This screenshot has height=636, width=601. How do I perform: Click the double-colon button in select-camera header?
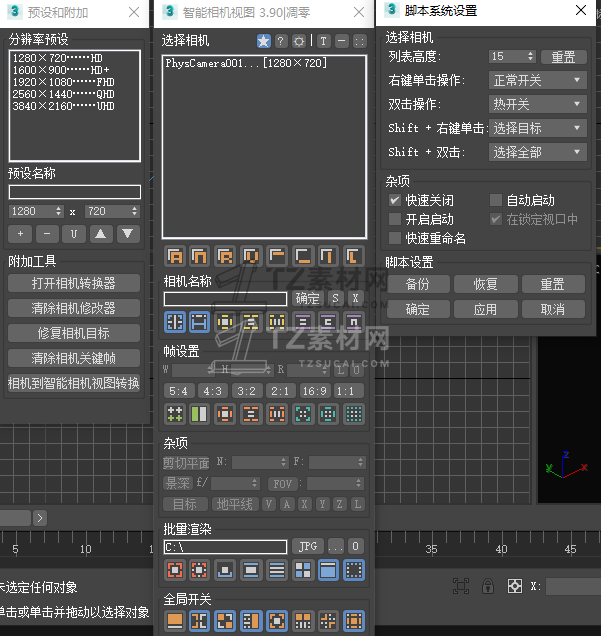click(359, 41)
